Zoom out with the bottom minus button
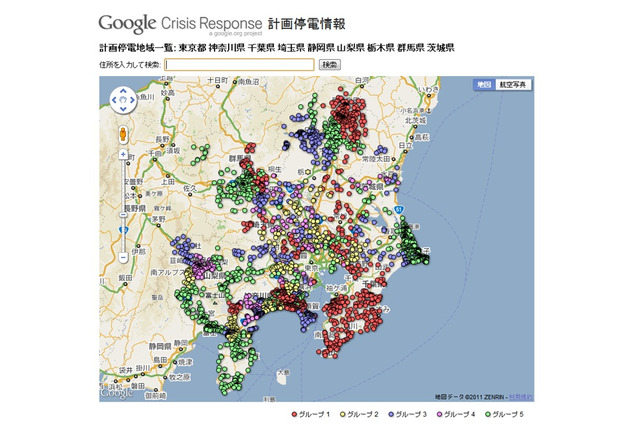The width and height of the screenshot is (640, 426). pos(123,257)
